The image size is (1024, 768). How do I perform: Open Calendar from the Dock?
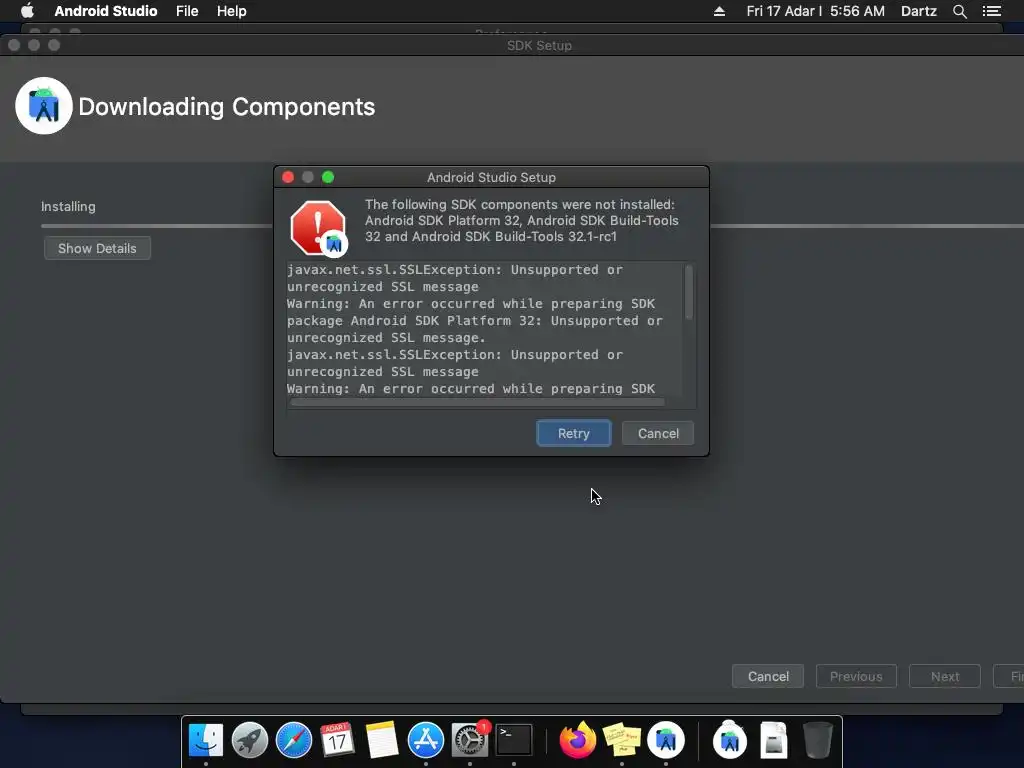(x=337, y=740)
